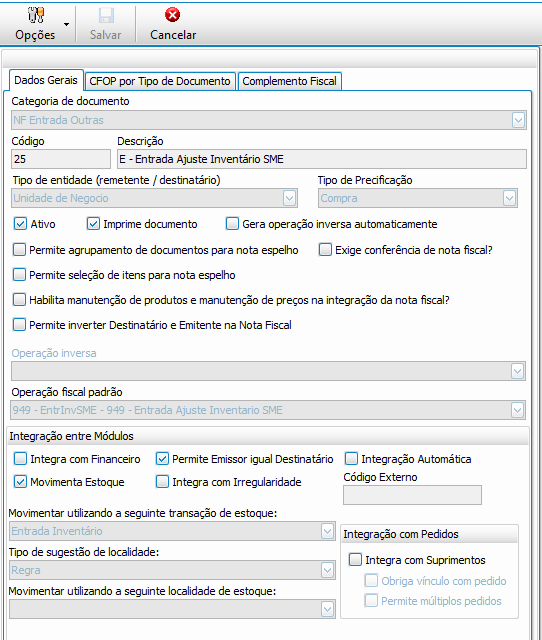
Task: Enable Integra com Financeiro checkbox
Action: pyautogui.click(x=20, y=459)
